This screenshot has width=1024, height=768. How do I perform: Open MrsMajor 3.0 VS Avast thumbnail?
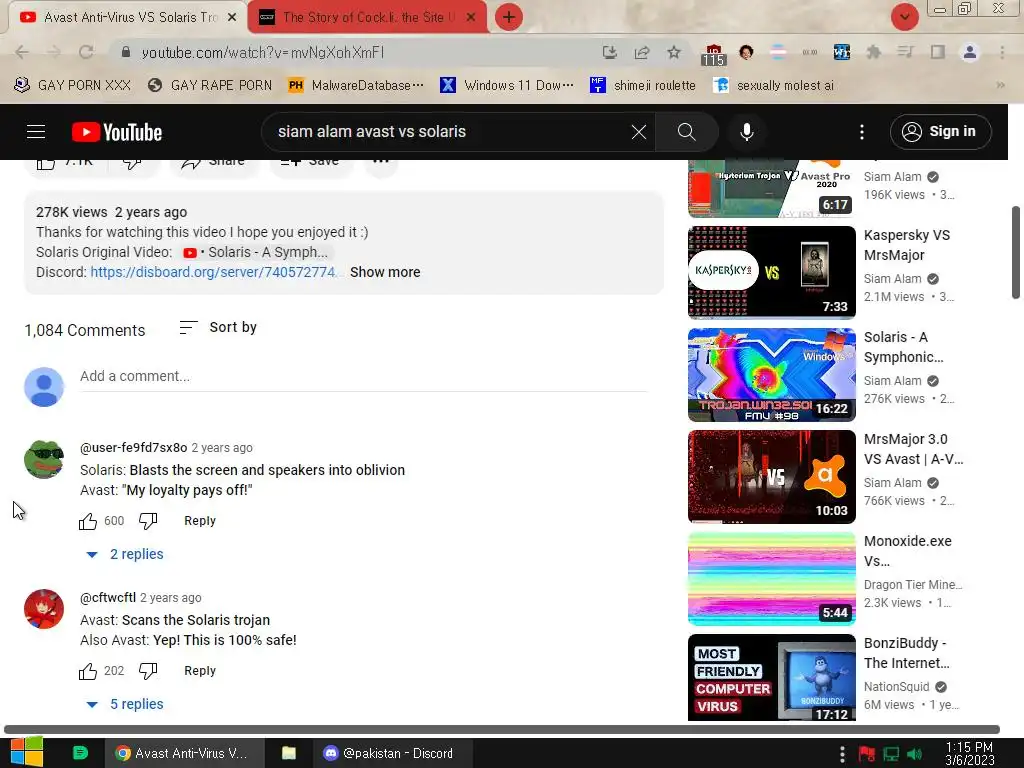click(x=771, y=477)
